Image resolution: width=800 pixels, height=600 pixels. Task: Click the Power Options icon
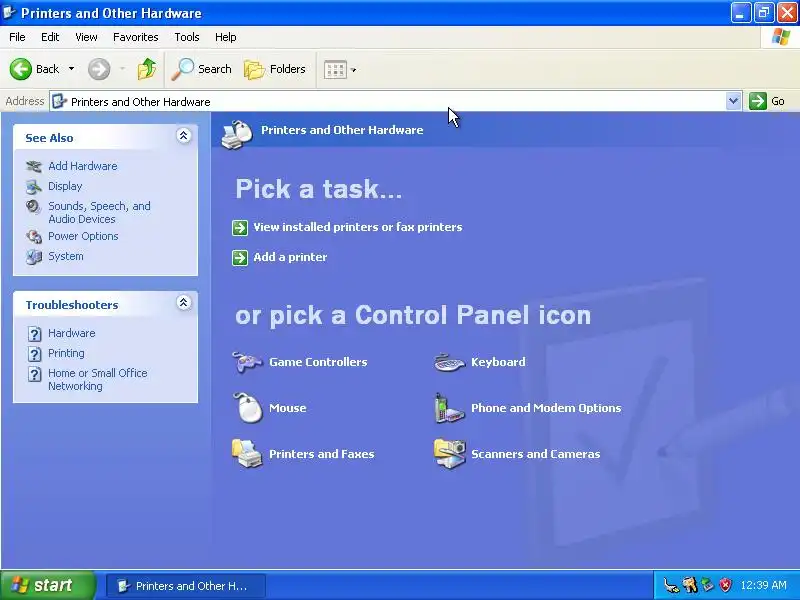34,237
